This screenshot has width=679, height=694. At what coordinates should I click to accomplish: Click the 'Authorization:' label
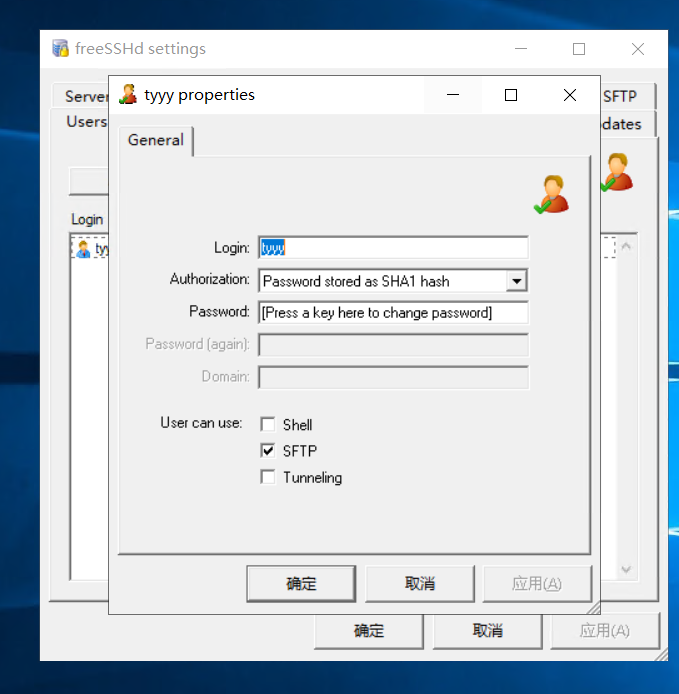tap(209, 279)
